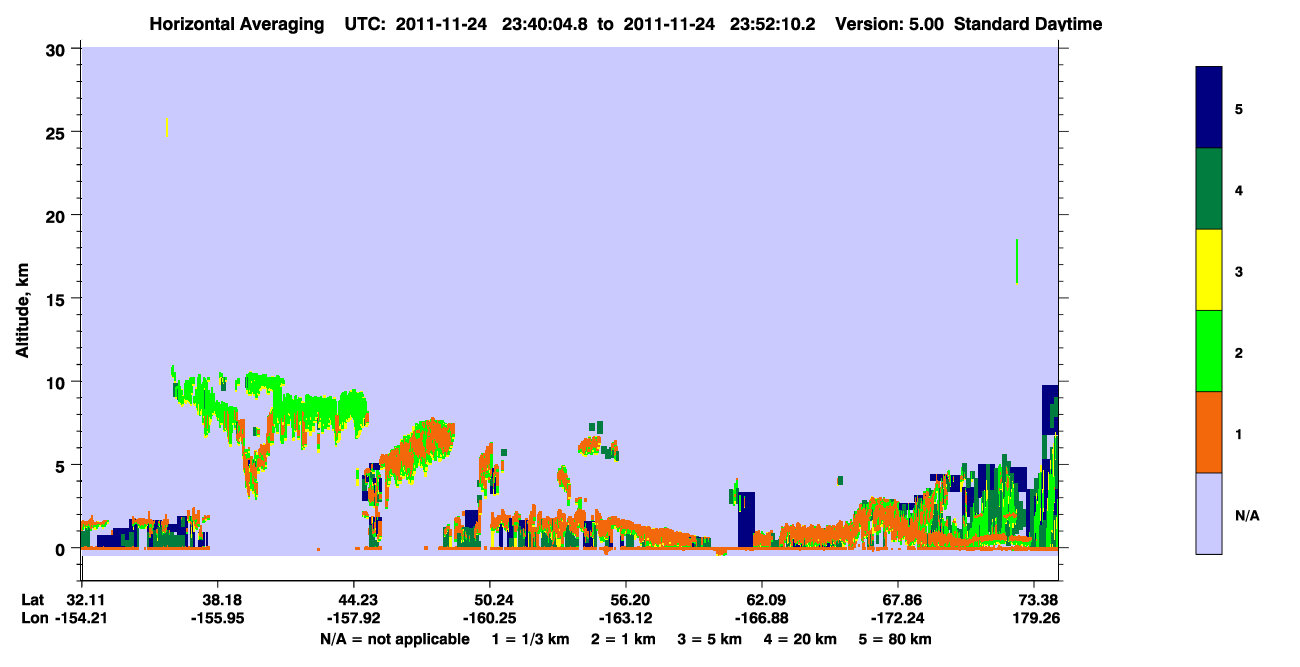Click the color bar label 1

pyautogui.click(x=1239, y=432)
